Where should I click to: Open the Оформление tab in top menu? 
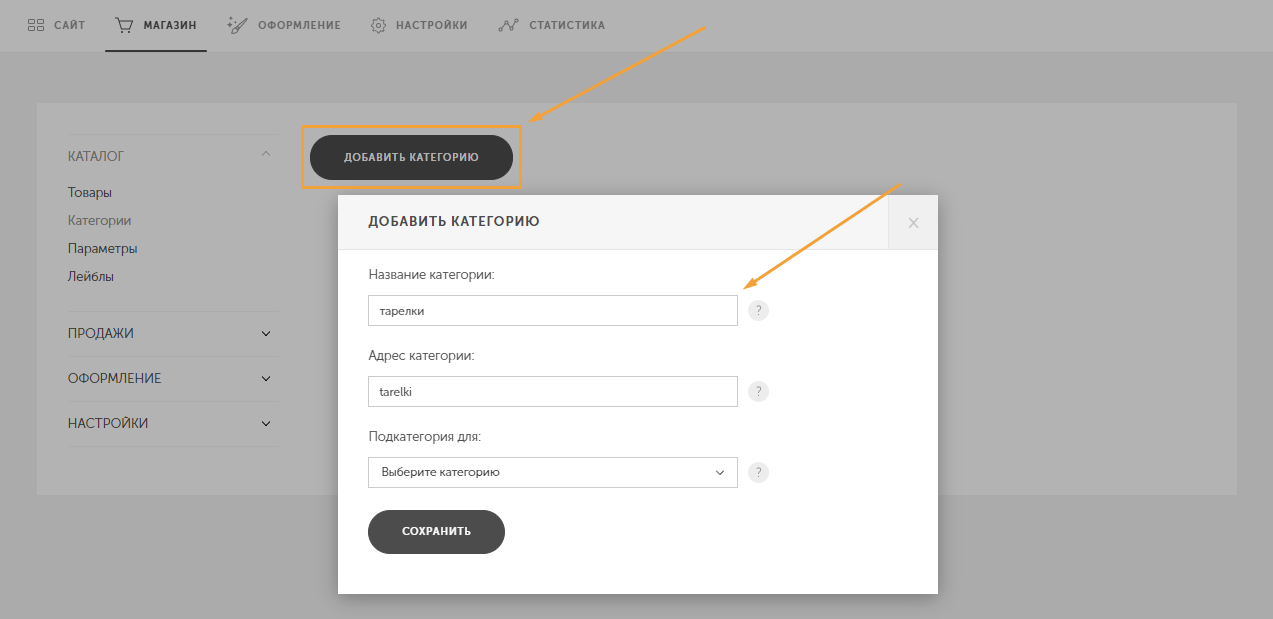coord(284,25)
